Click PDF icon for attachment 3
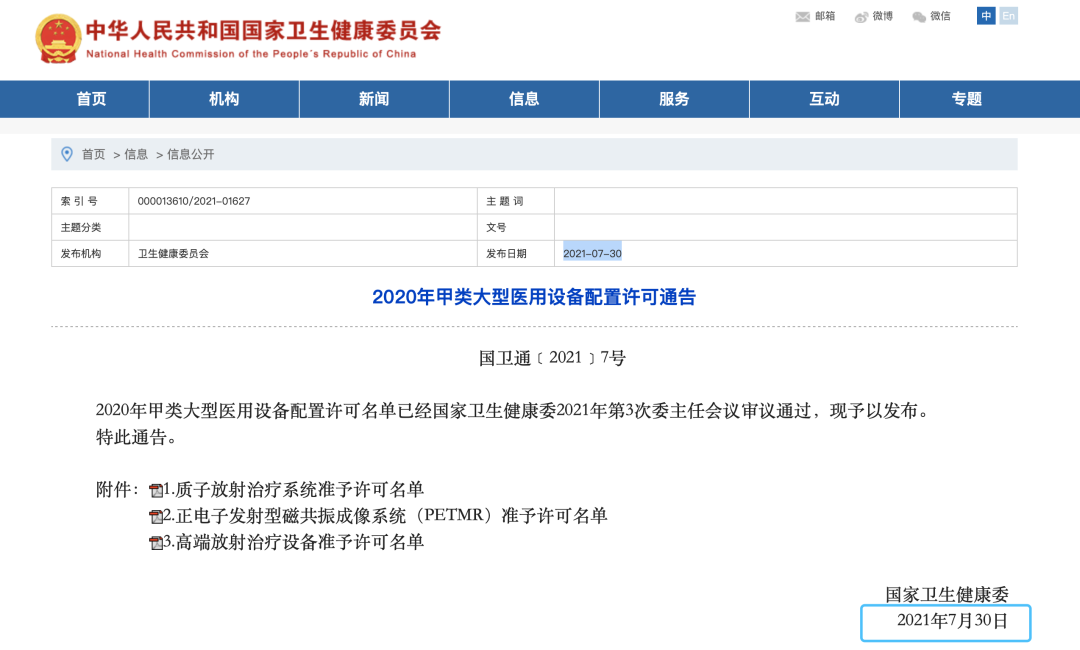The image size is (1080, 650). click(x=156, y=542)
